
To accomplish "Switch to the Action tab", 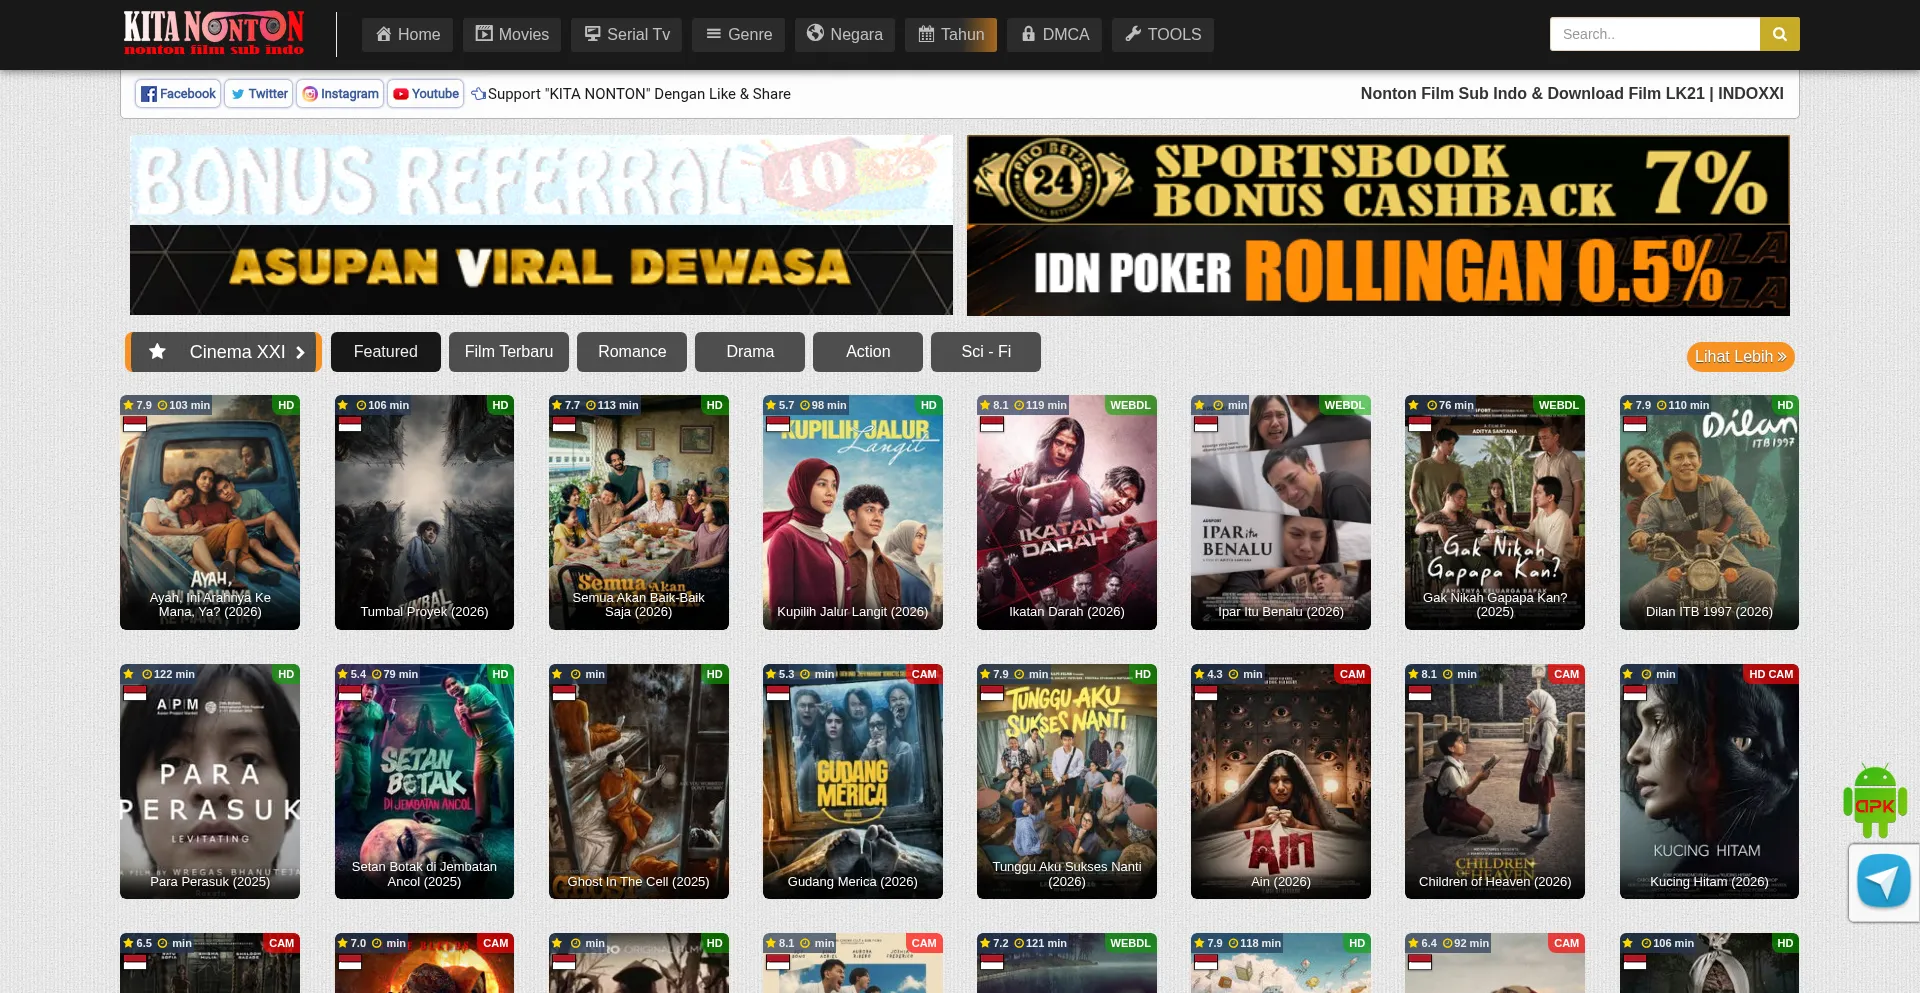I will pos(868,352).
